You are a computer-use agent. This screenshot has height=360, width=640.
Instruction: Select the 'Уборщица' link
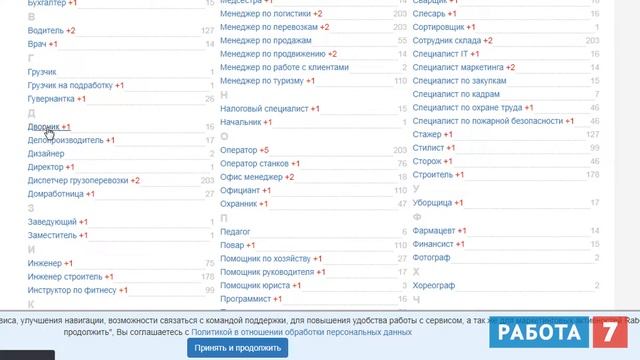[x=432, y=203]
